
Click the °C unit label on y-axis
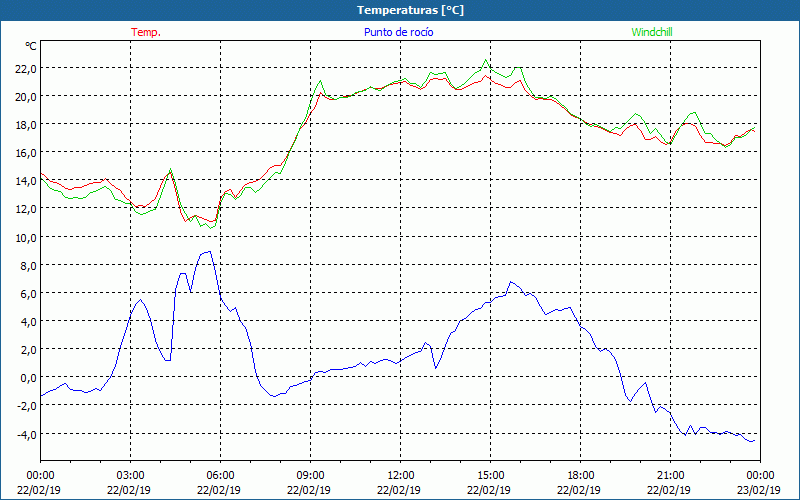tap(31, 46)
